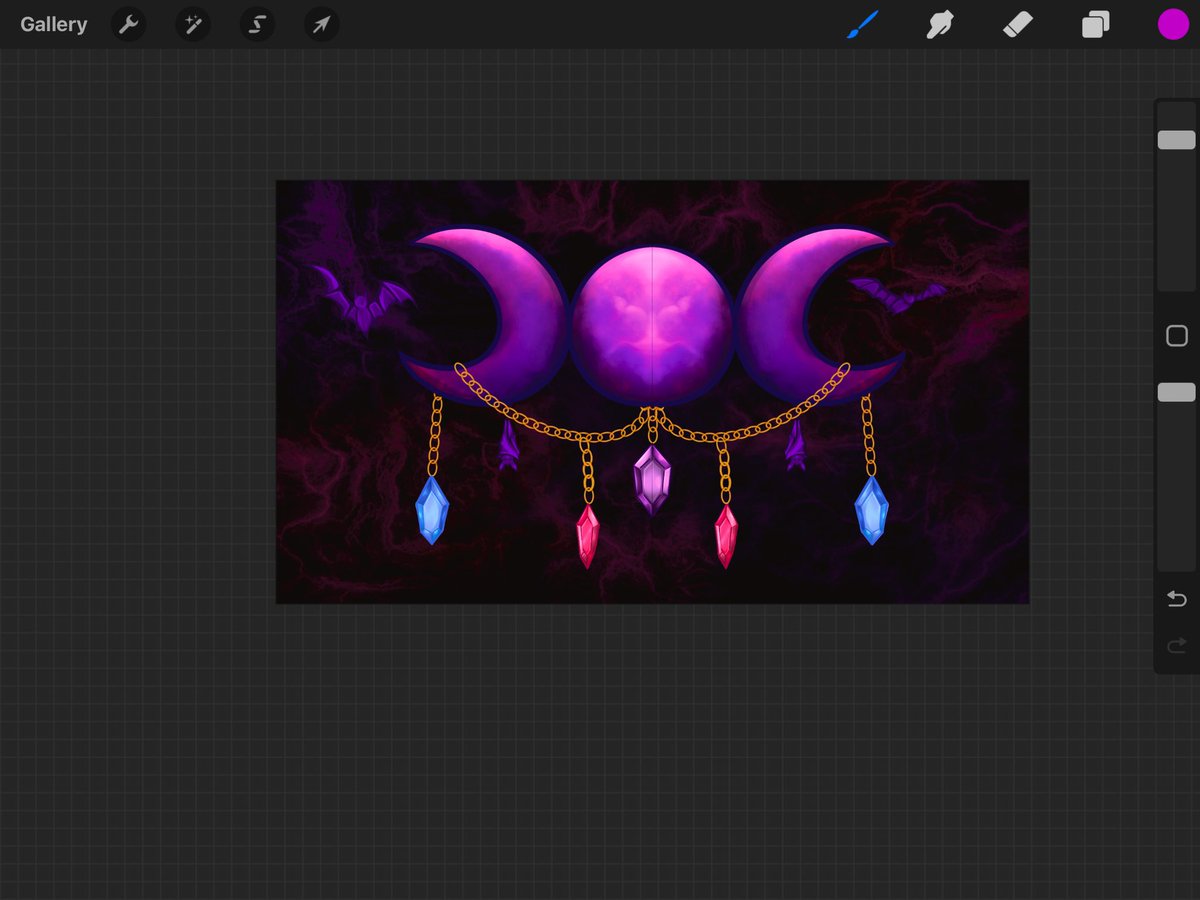Open the Layers panel
The height and width of the screenshot is (900, 1200).
[x=1095, y=25]
